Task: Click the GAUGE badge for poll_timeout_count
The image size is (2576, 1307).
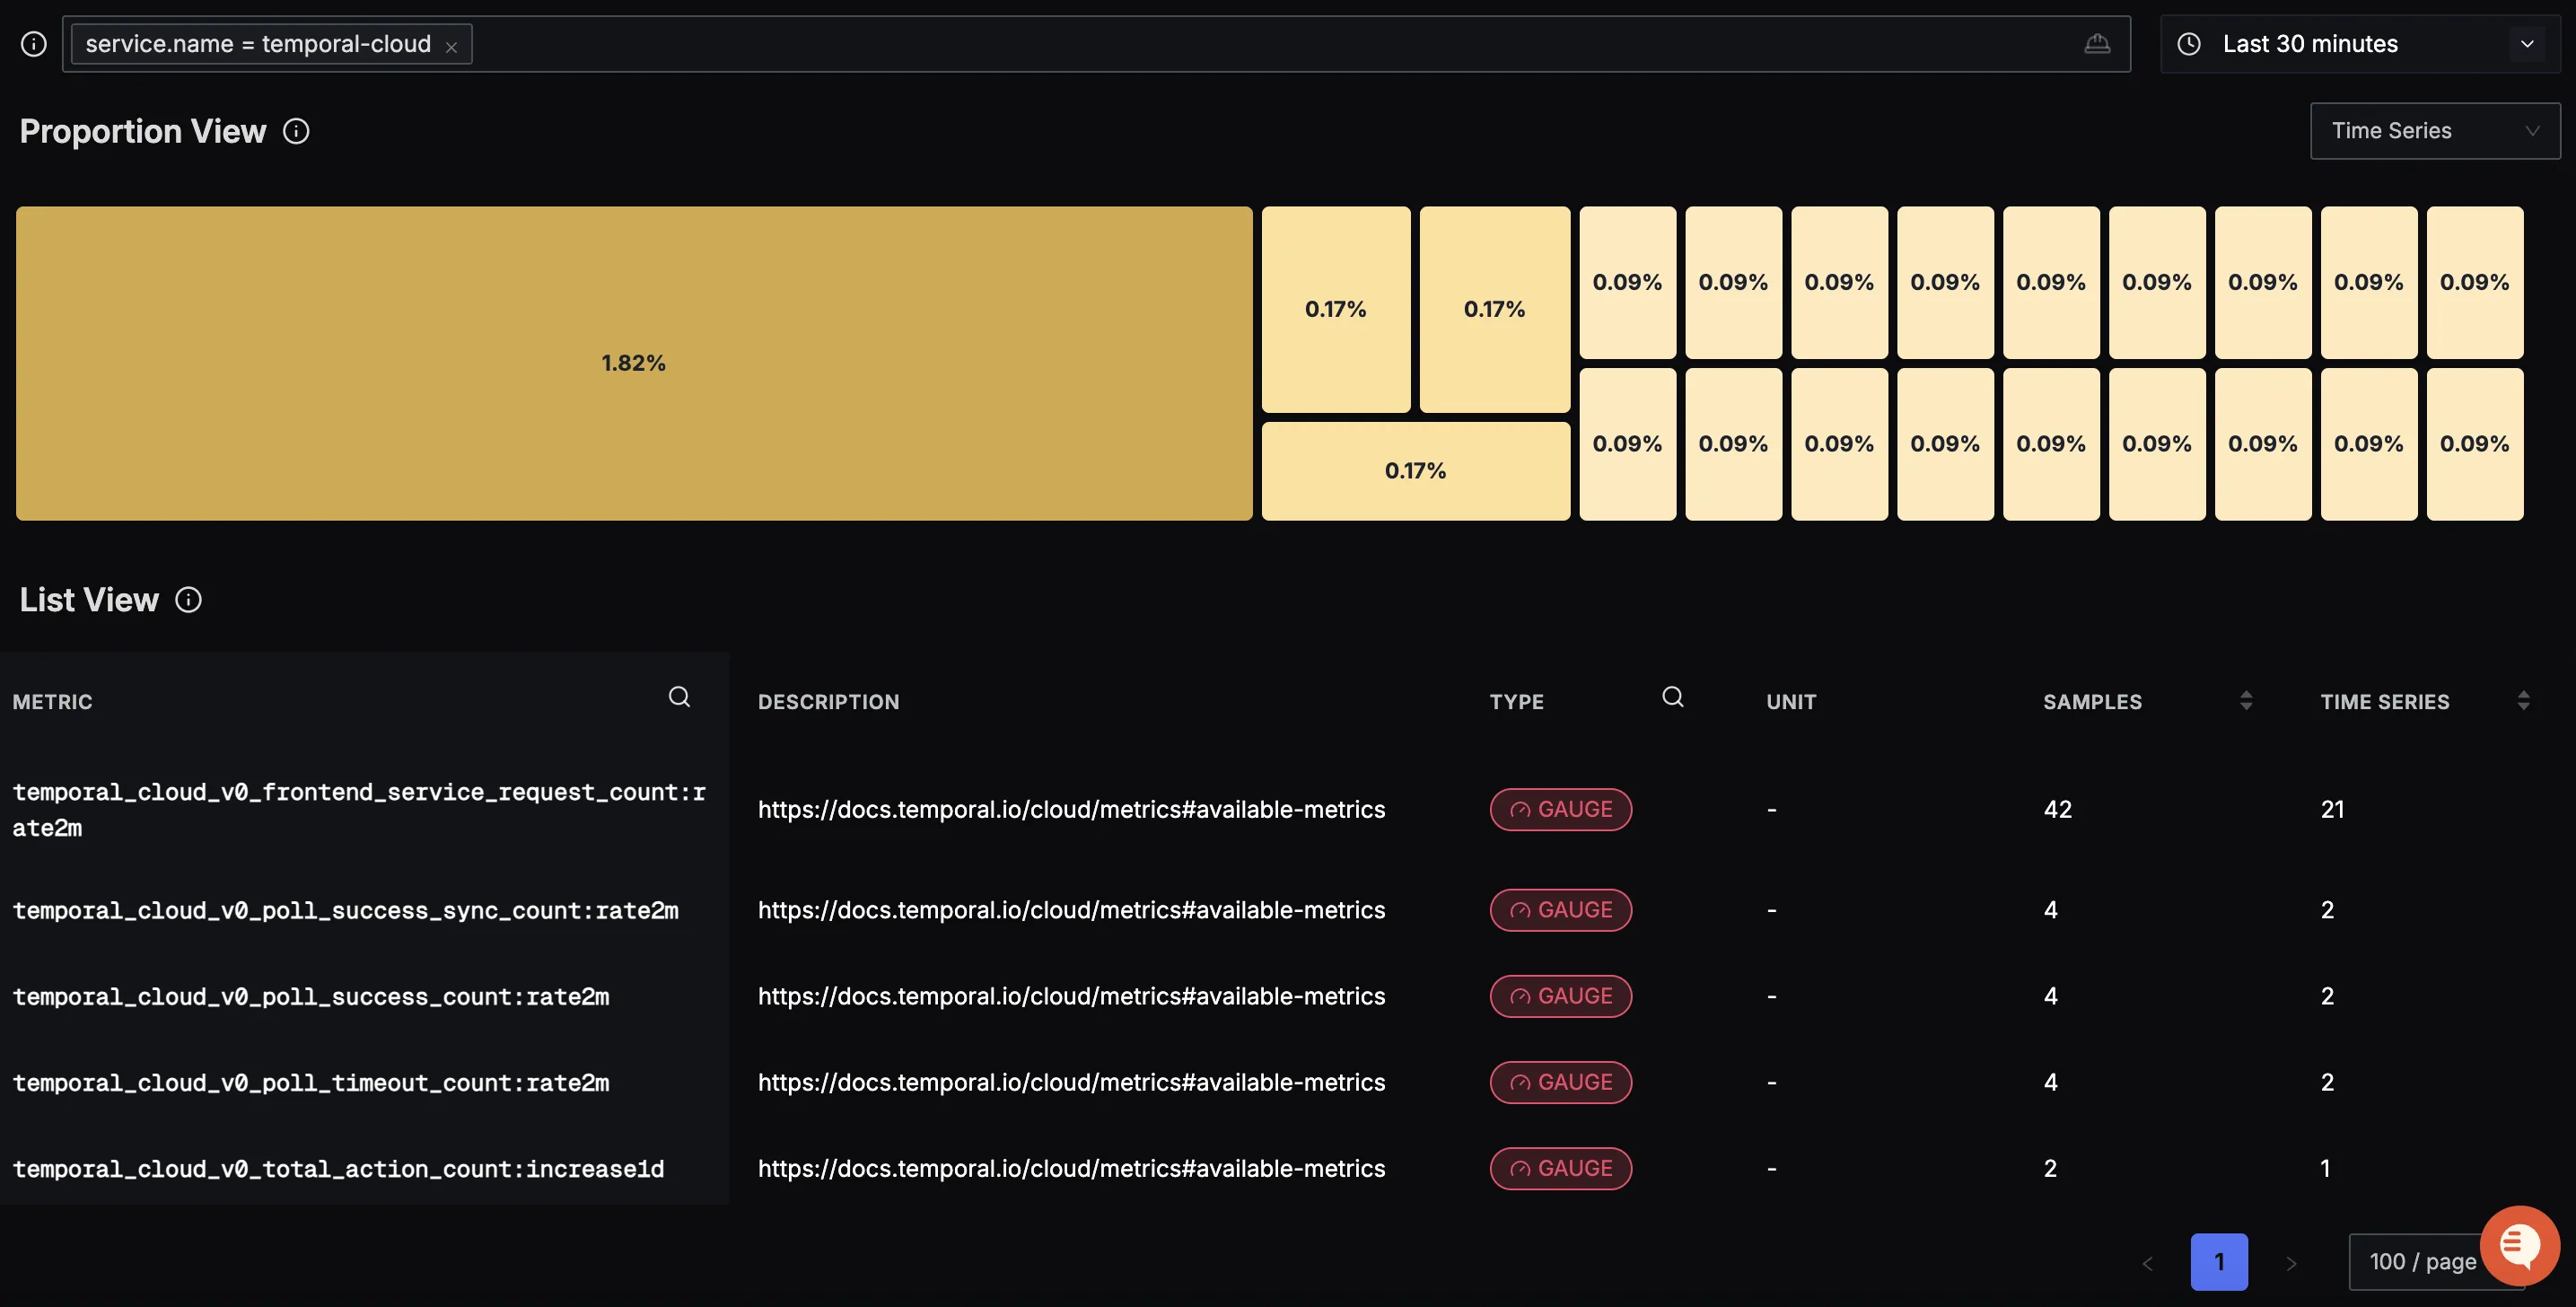Action: click(1560, 1082)
